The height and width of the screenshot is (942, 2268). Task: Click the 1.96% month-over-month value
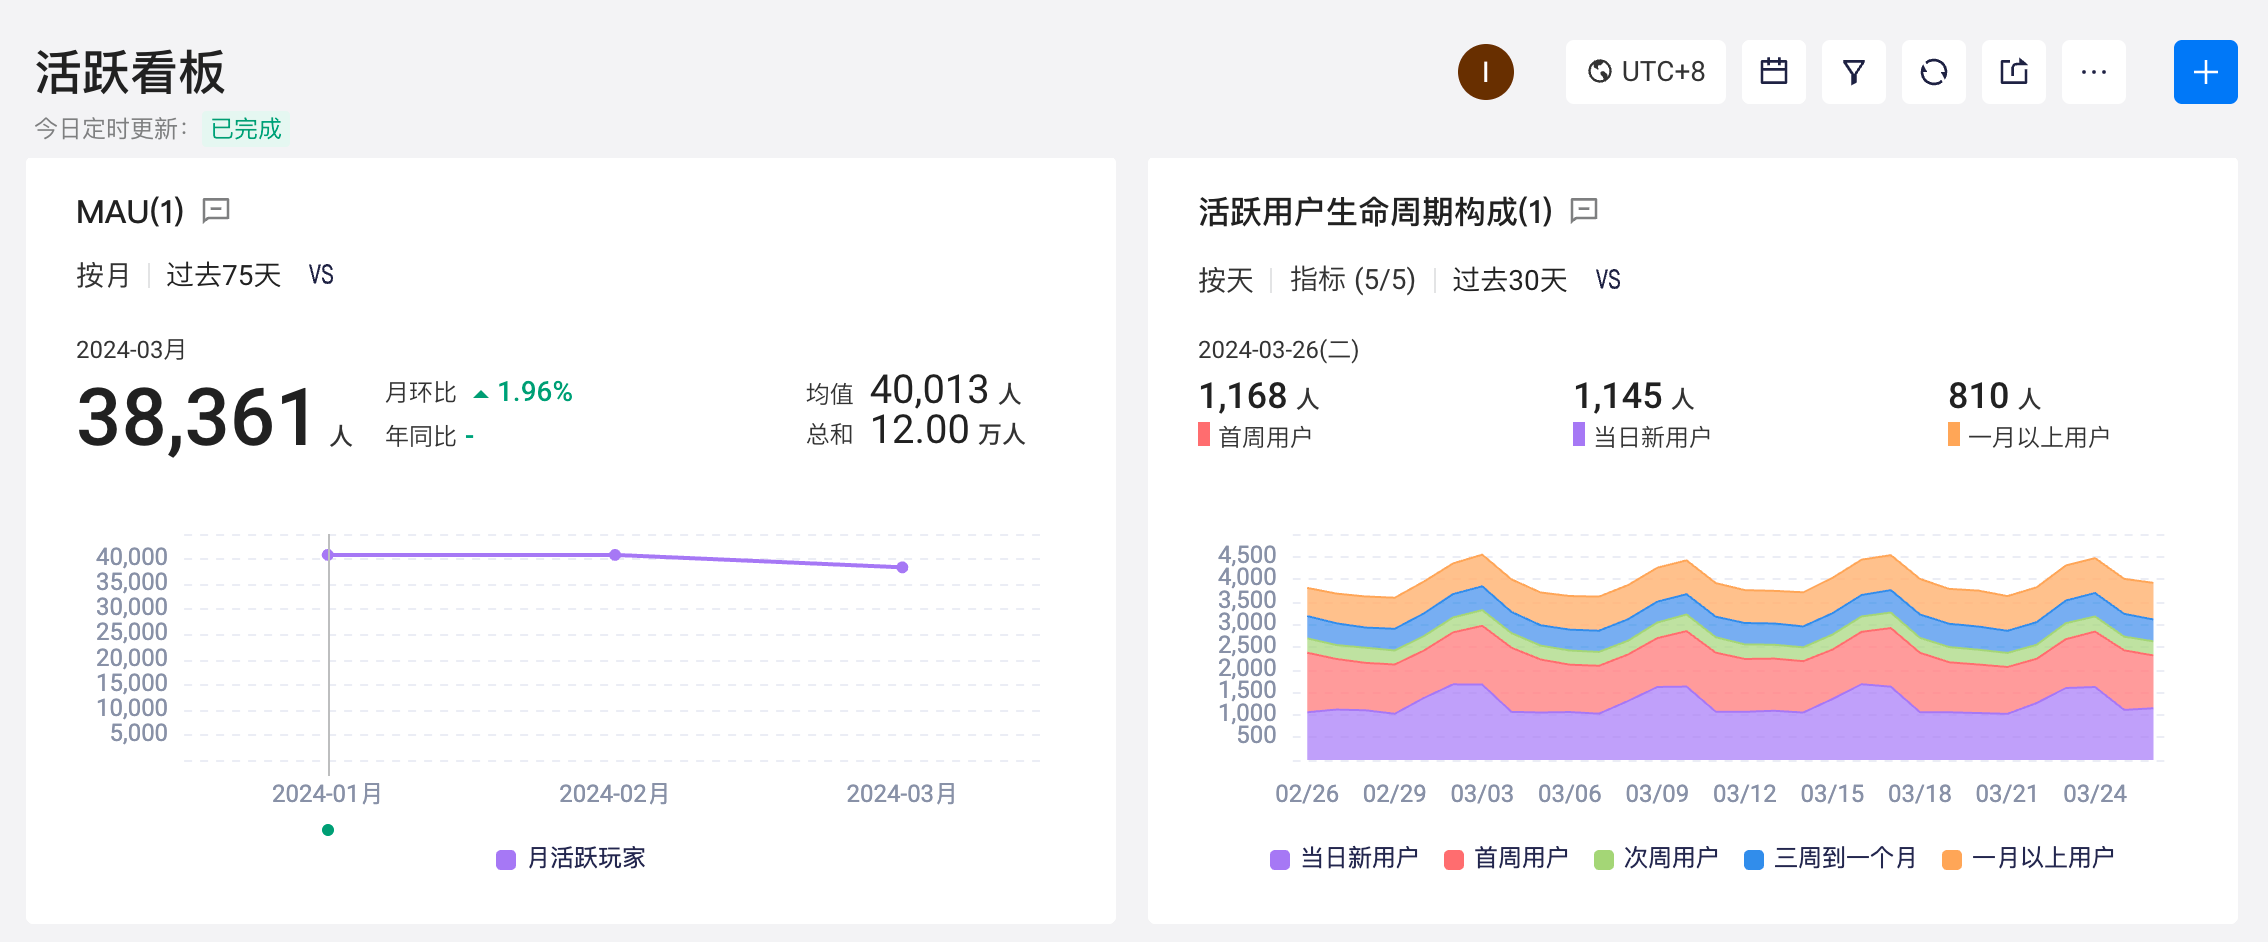(535, 392)
